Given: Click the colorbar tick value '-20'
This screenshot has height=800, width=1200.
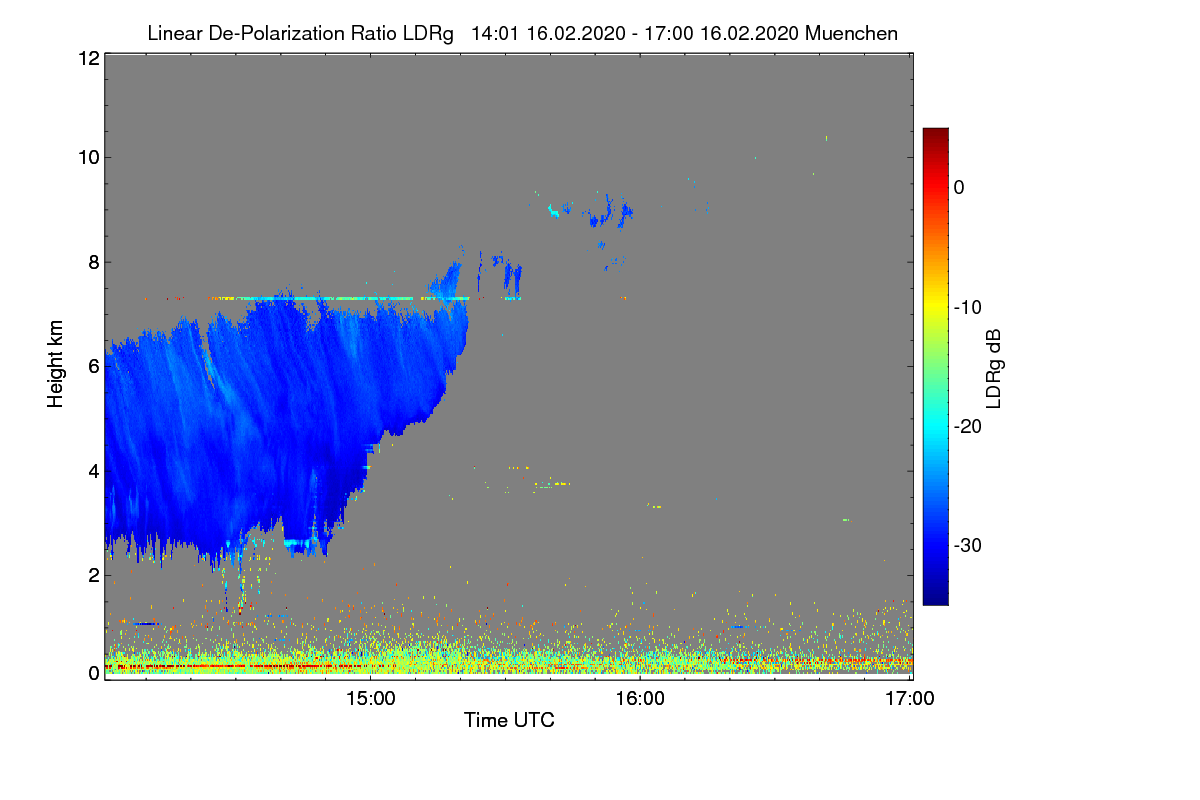Looking at the screenshot, I should coord(968,426).
